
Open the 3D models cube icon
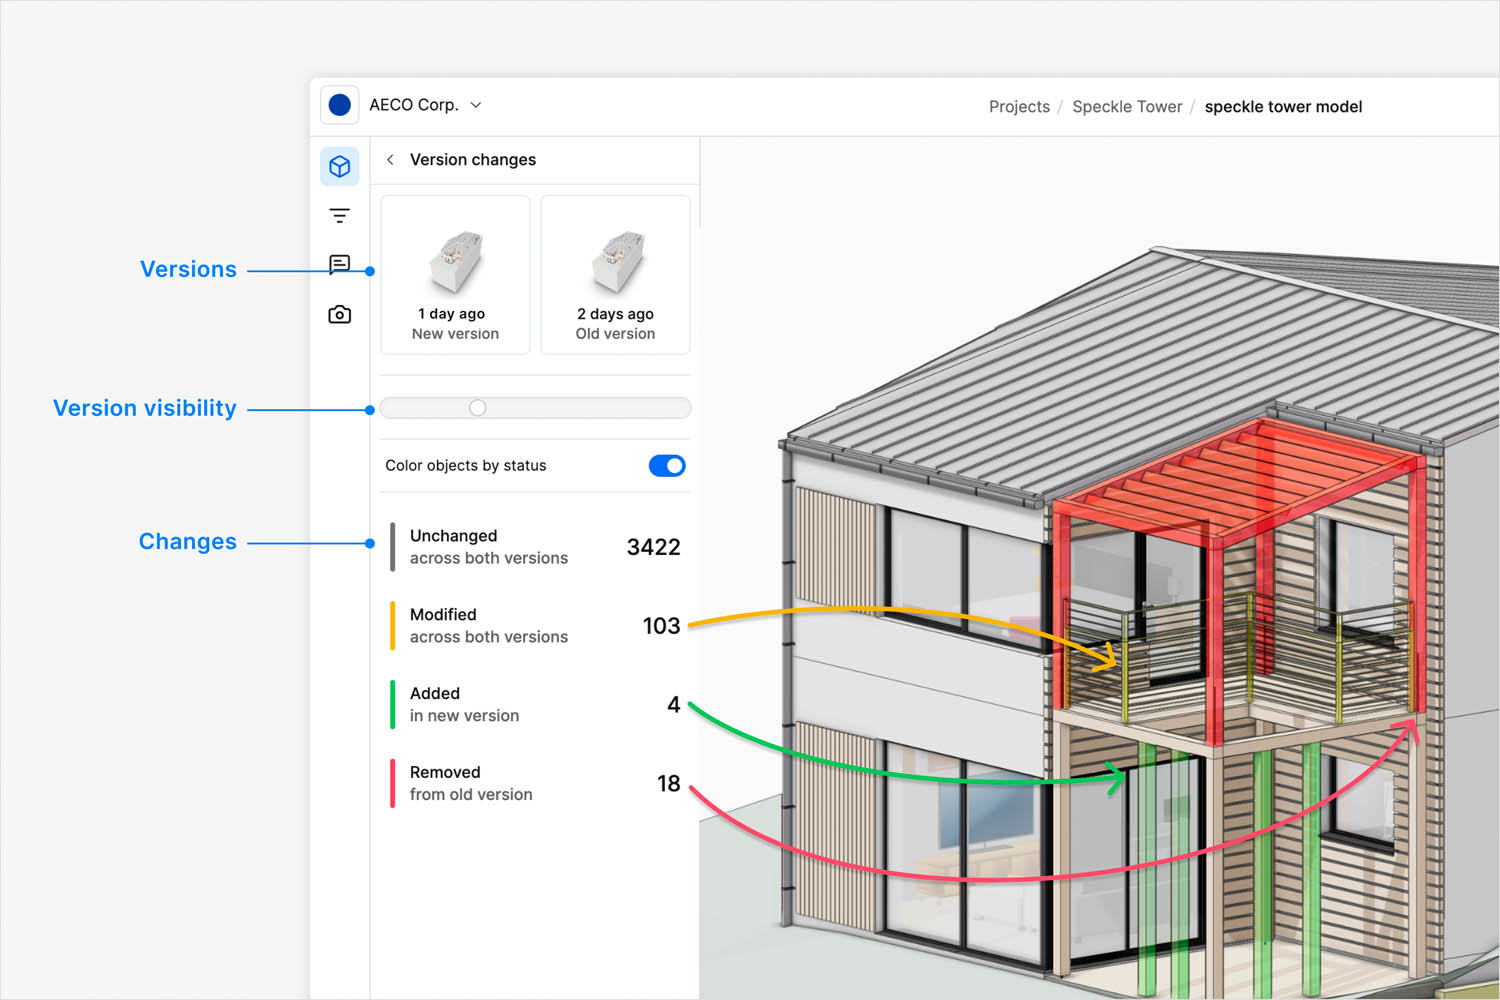(340, 166)
